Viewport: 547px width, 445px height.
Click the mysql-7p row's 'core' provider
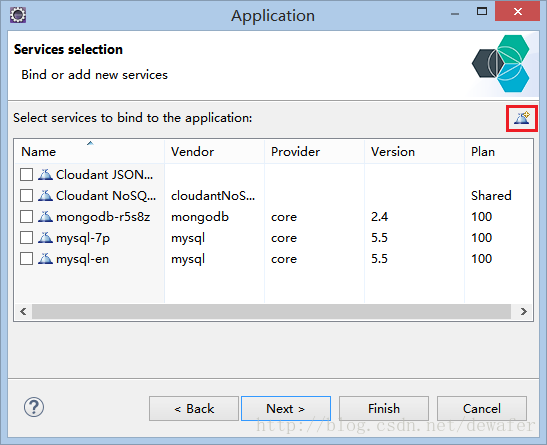(x=284, y=238)
